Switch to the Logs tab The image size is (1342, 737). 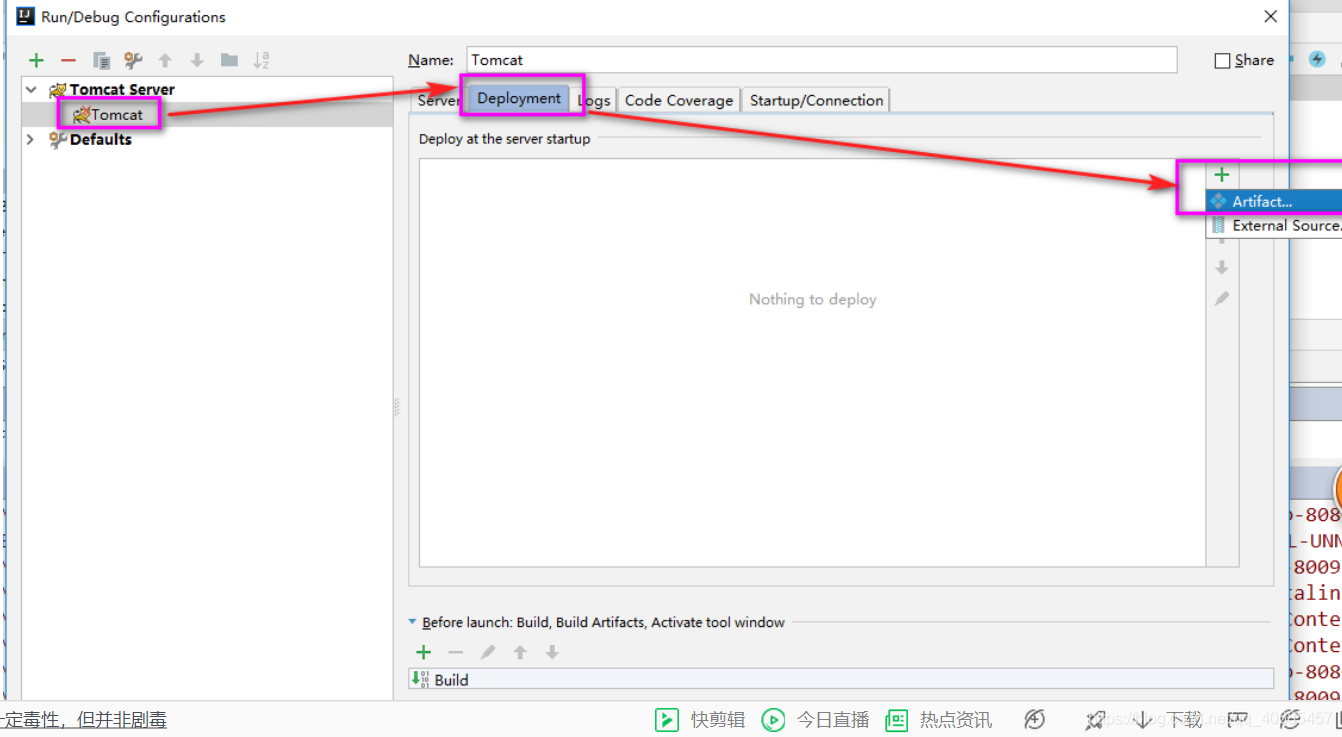click(x=594, y=100)
